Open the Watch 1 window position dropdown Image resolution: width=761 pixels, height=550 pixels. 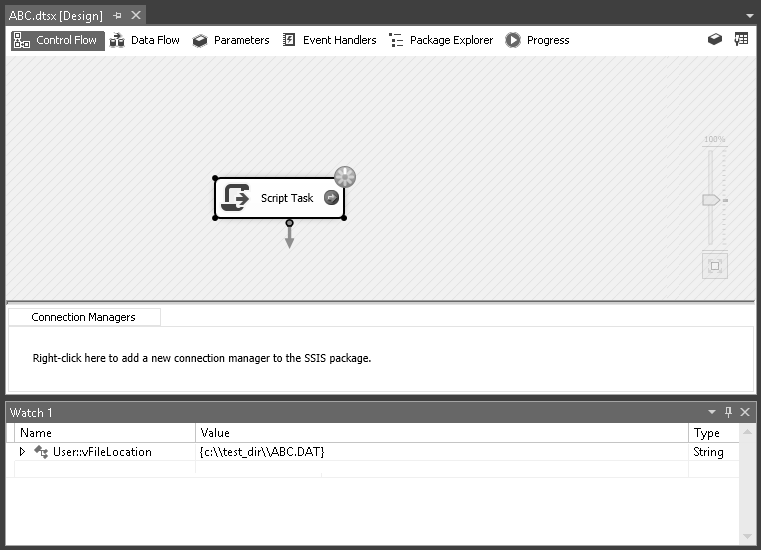click(712, 412)
